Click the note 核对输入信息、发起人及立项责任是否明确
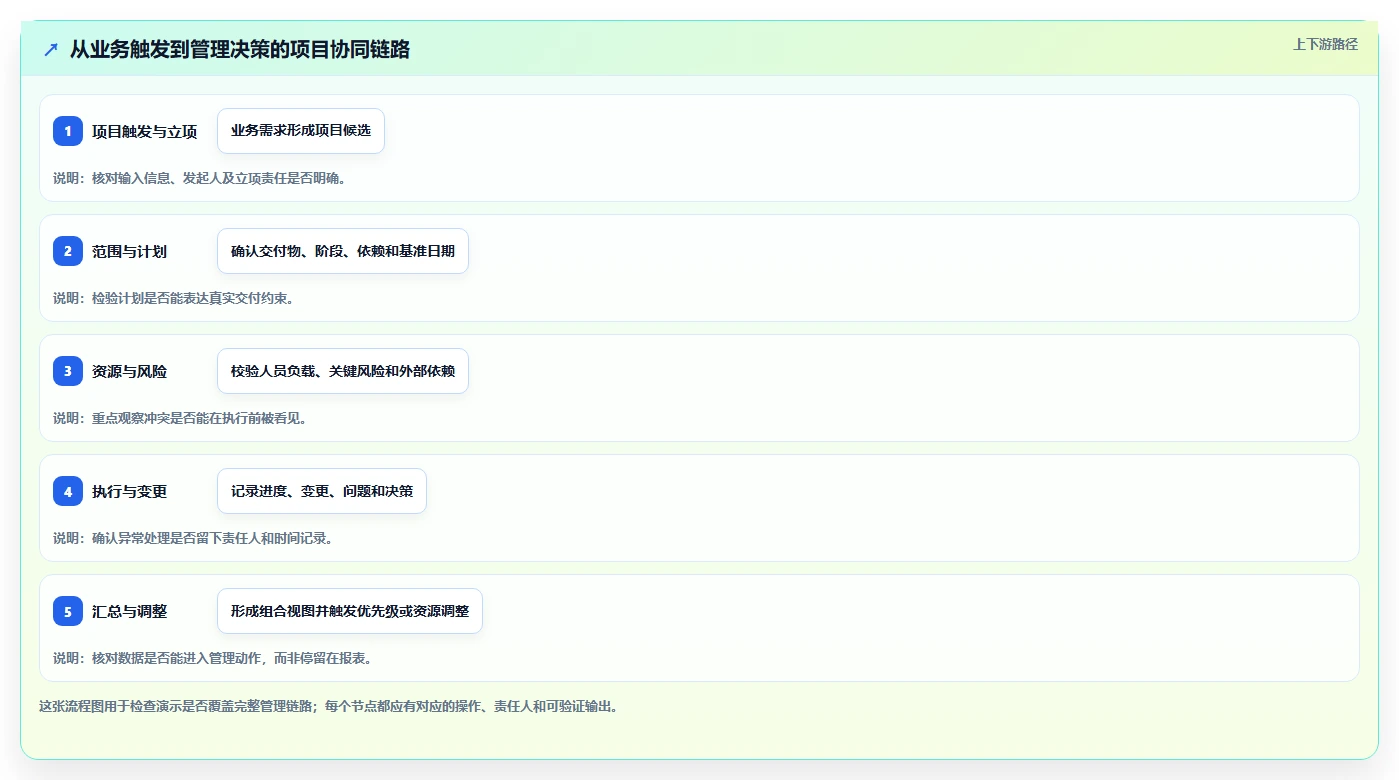The width and height of the screenshot is (1399, 780). click(x=199, y=178)
